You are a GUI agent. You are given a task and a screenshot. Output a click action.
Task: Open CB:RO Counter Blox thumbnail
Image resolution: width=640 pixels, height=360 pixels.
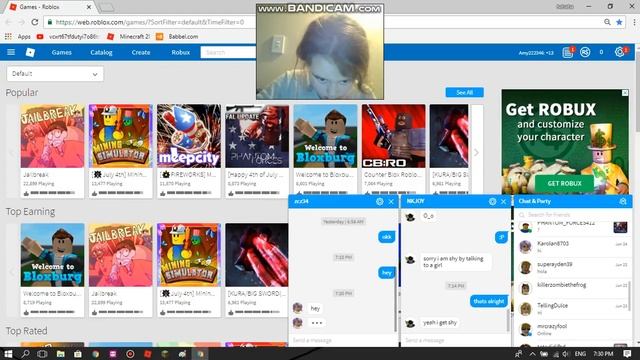tap(393, 136)
